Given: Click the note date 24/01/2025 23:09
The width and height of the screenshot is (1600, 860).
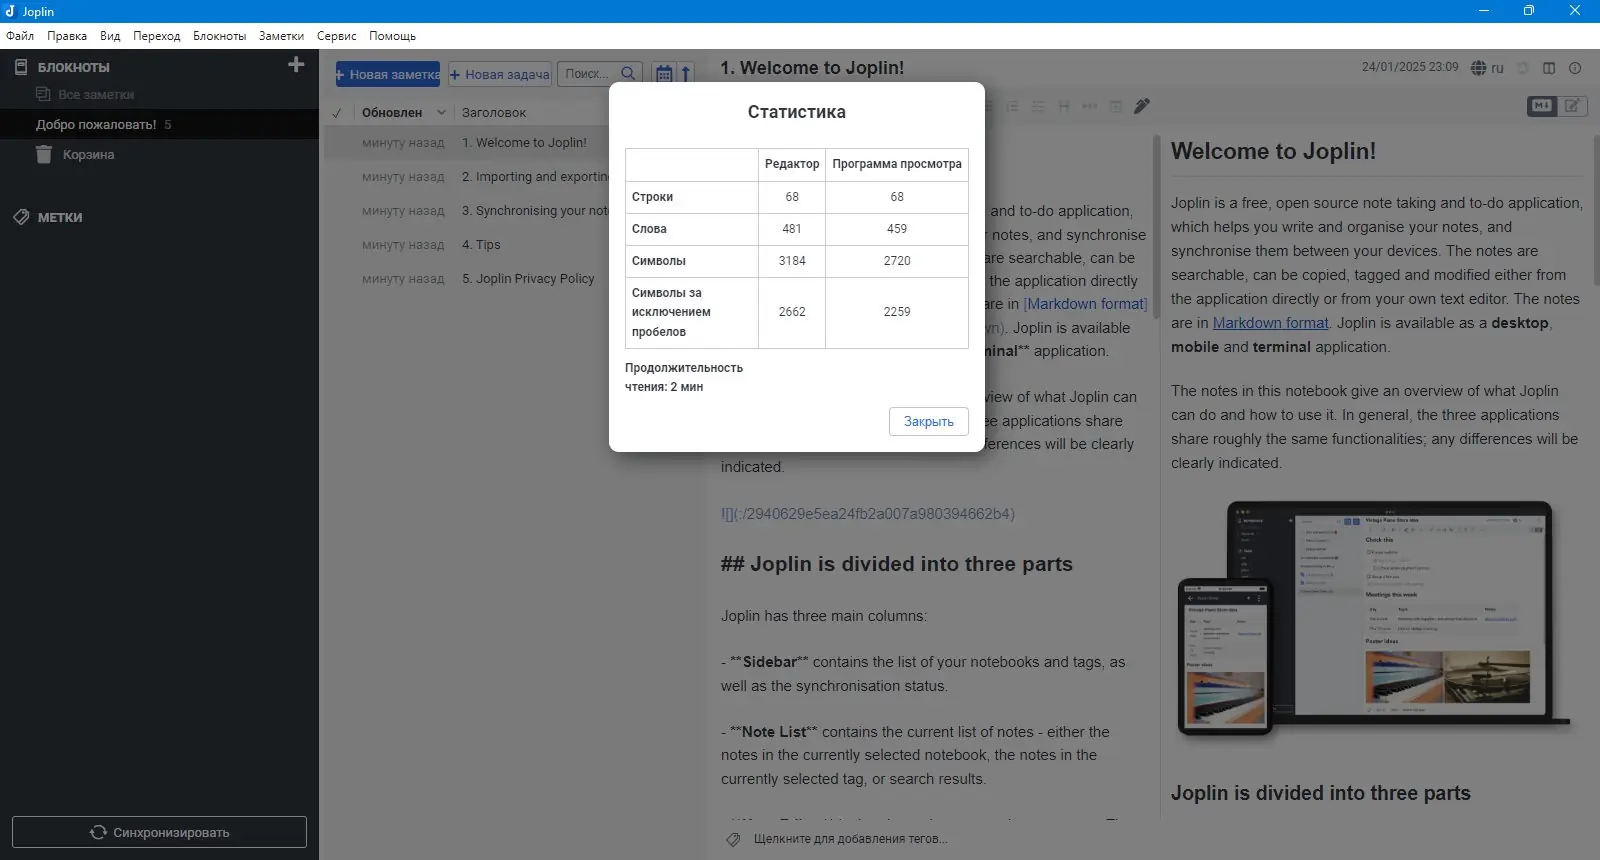Looking at the screenshot, I should (x=1410, y=67).
